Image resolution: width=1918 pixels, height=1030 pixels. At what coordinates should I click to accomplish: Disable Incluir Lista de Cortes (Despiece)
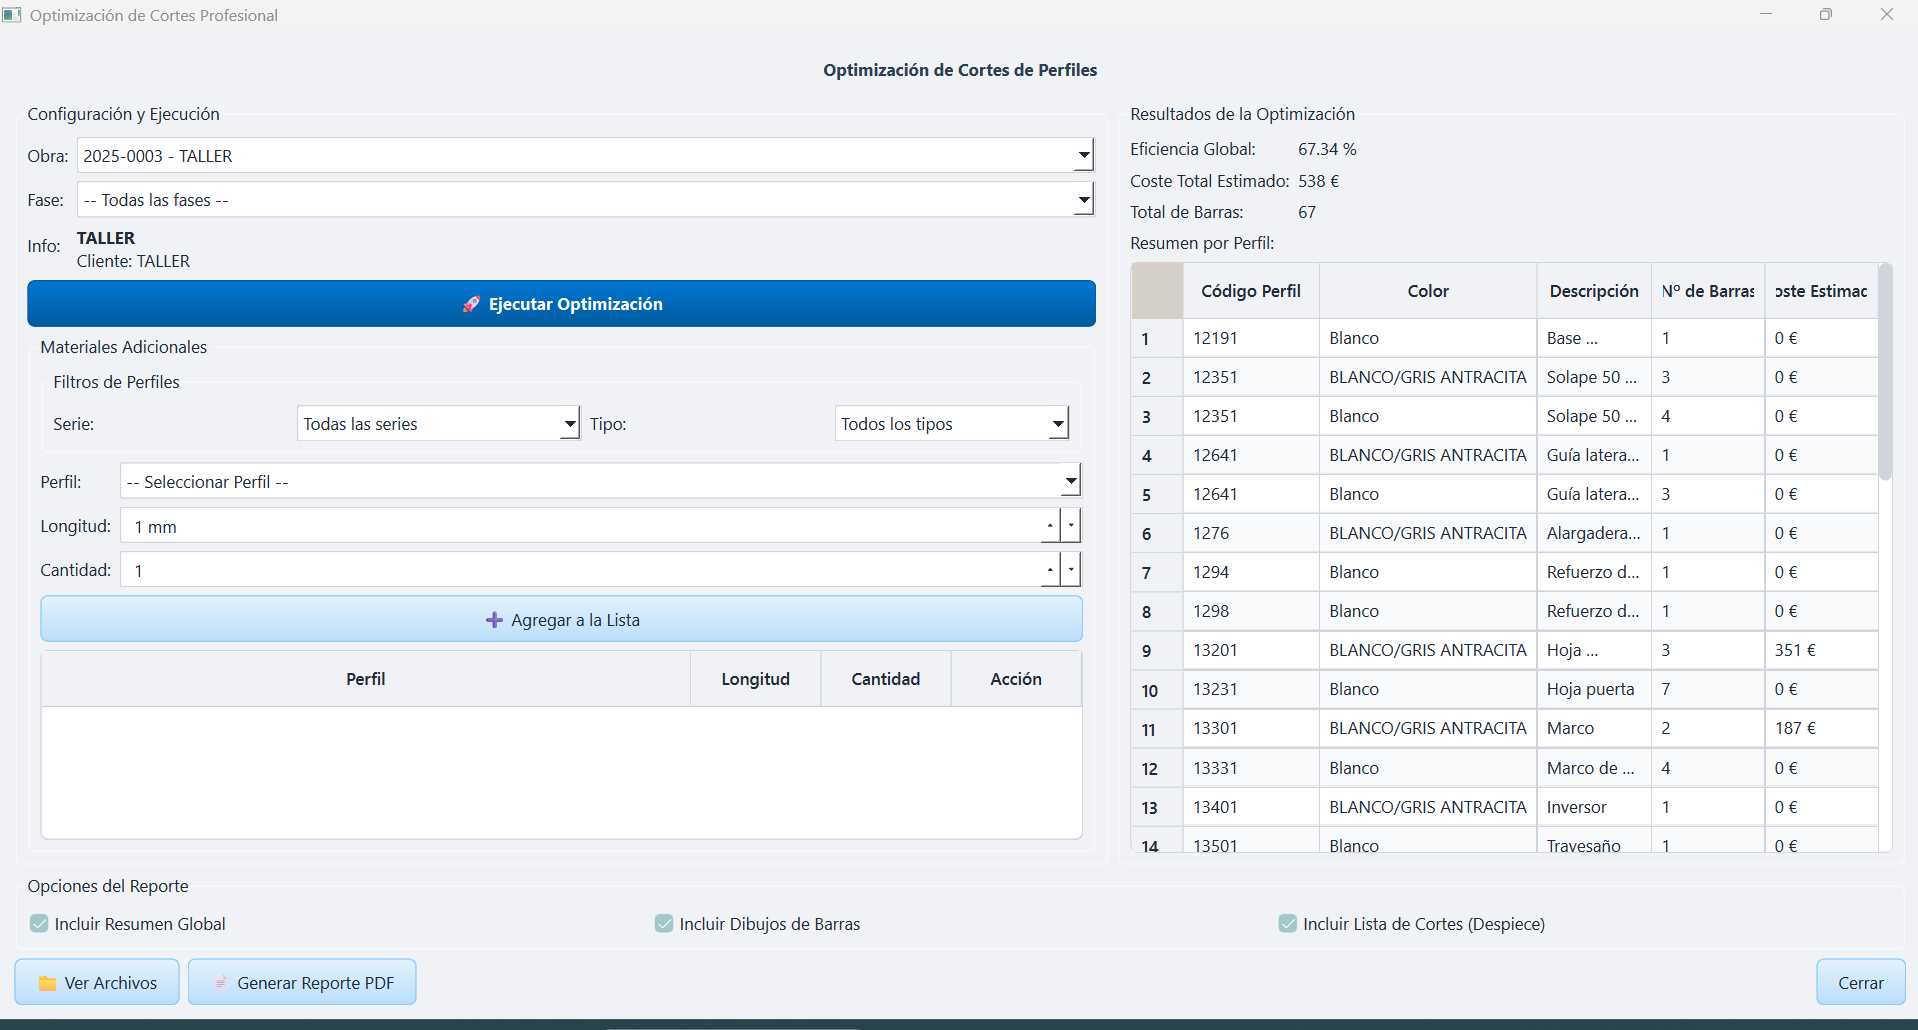1288,924
